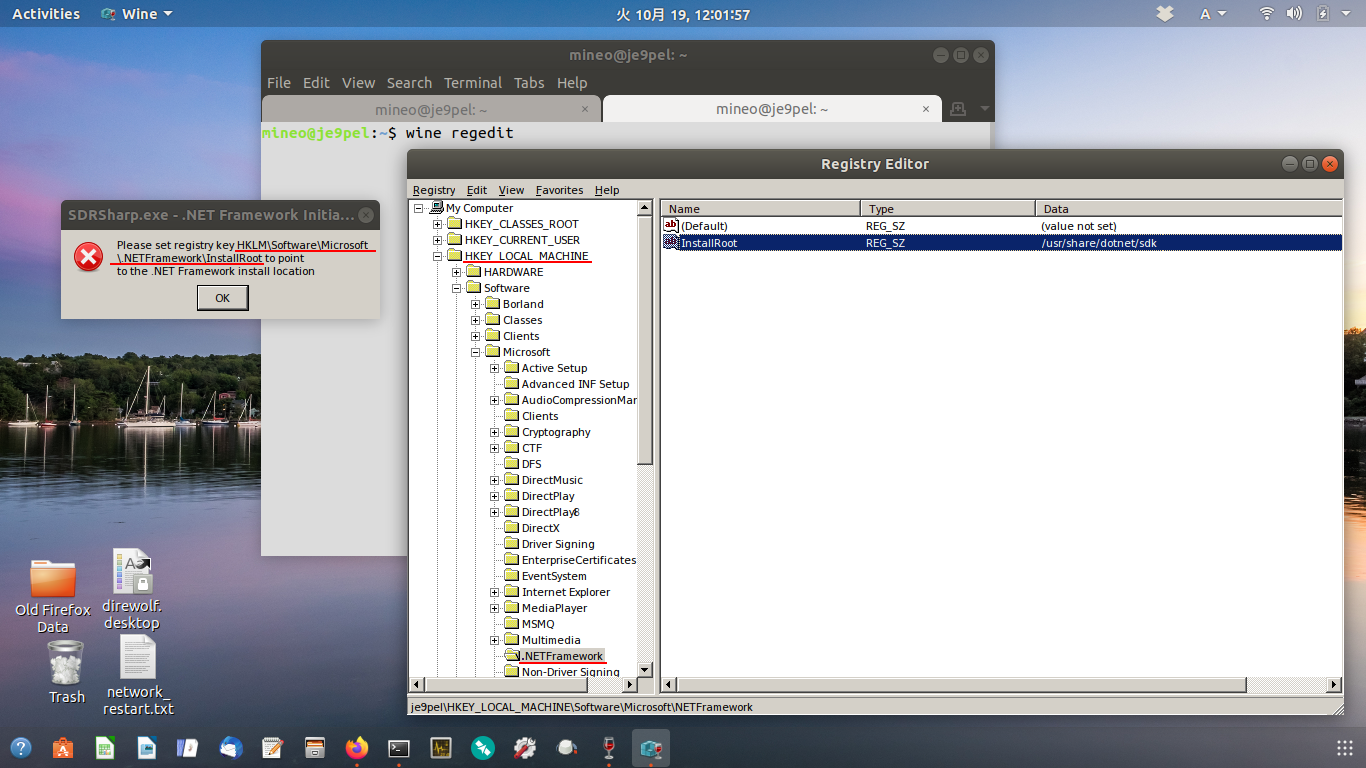Open the Favorites menu in Registry Editor

pos(559,190)
